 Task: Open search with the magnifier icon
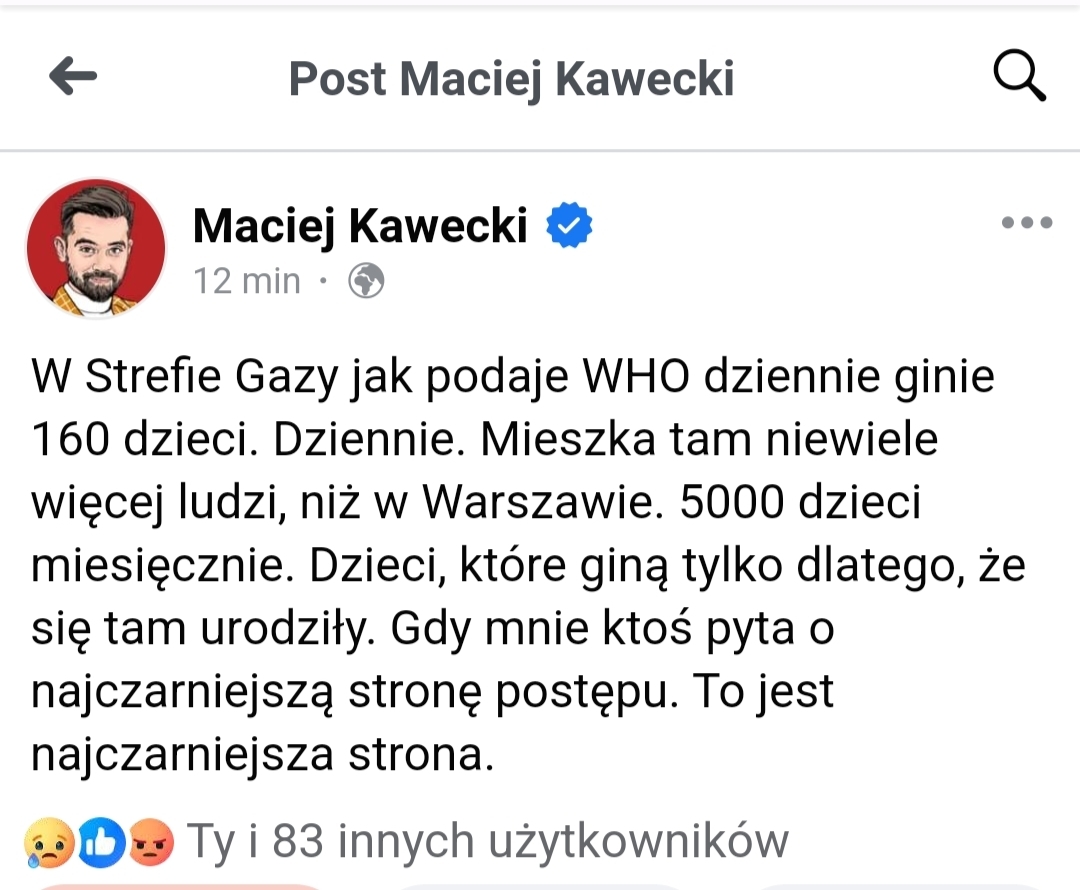click(x=1018, y=77)
